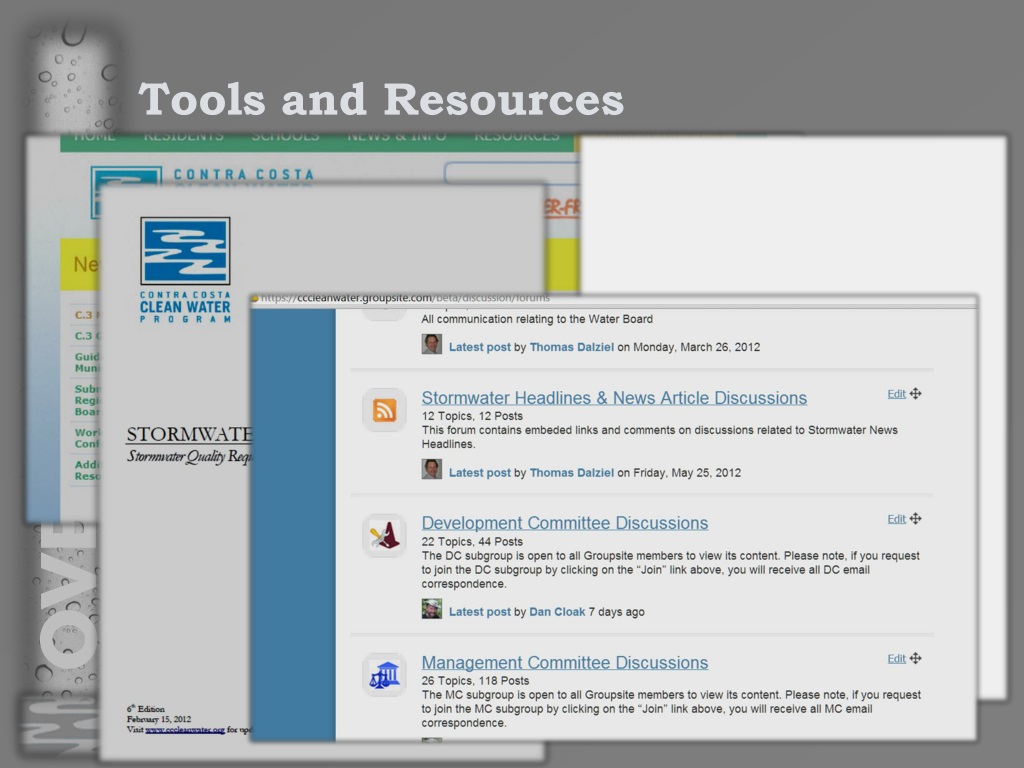Click the Development Committee forum icon
Viewport: 1024px width, 768px height.
[385, 536]
